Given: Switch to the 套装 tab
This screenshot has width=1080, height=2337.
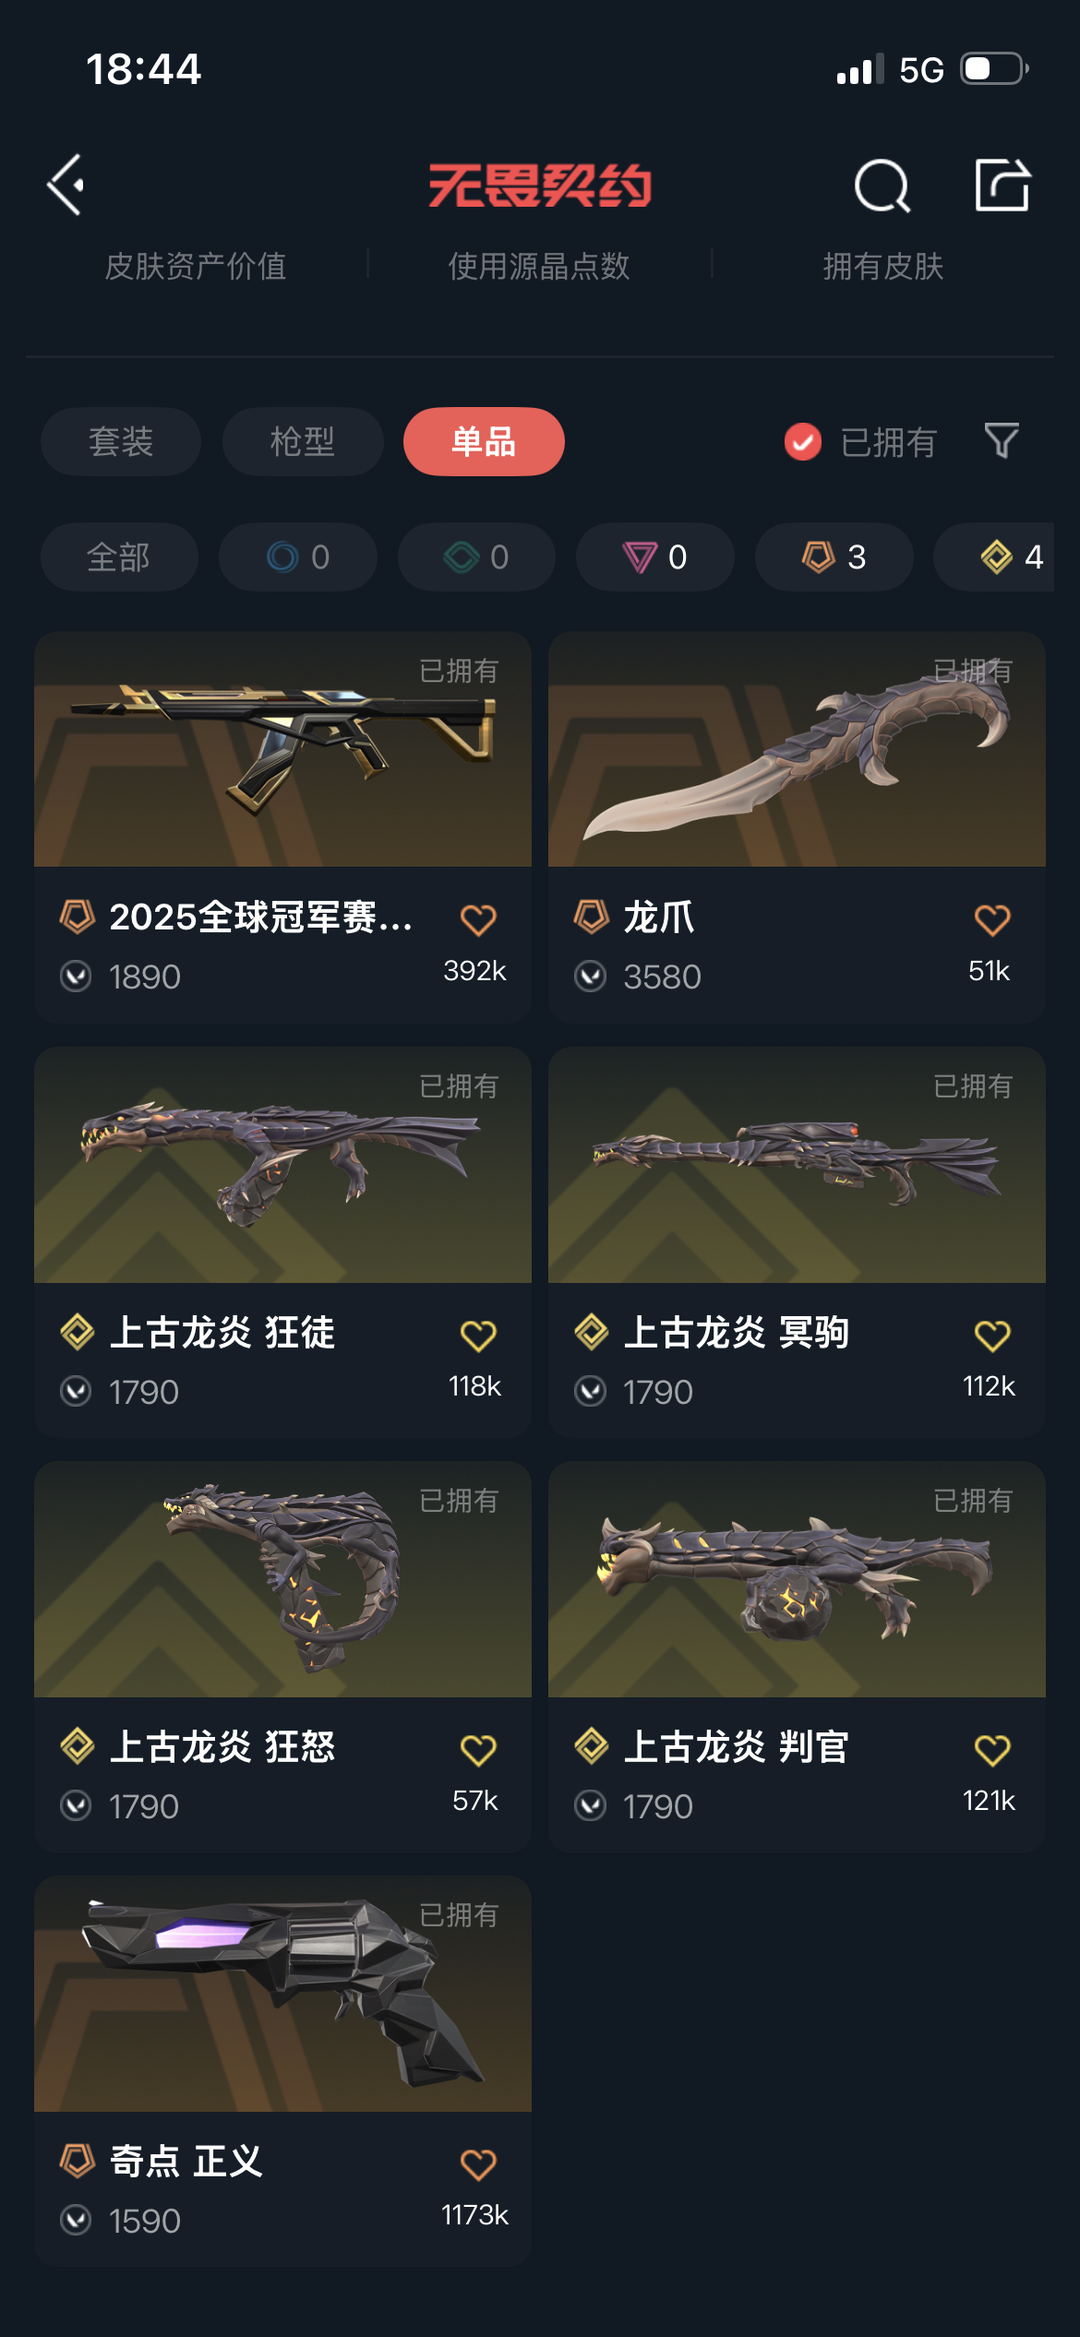Looking at the screenshot, I should [x=121, y=441].
